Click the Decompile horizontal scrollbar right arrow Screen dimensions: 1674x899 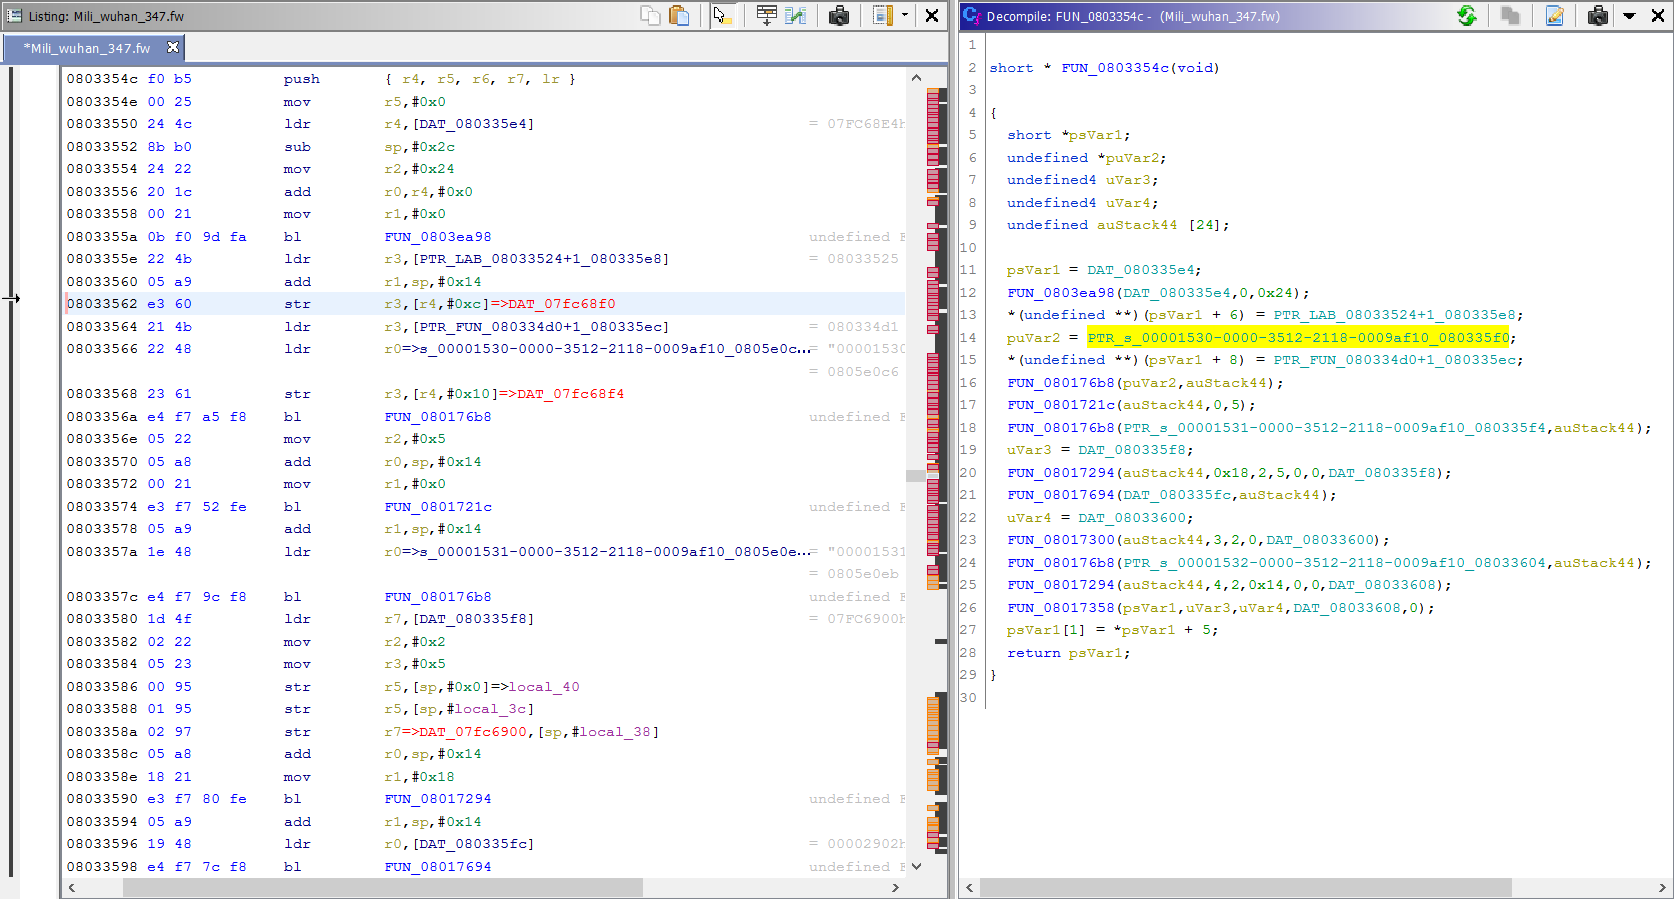tap(1662, 887)
